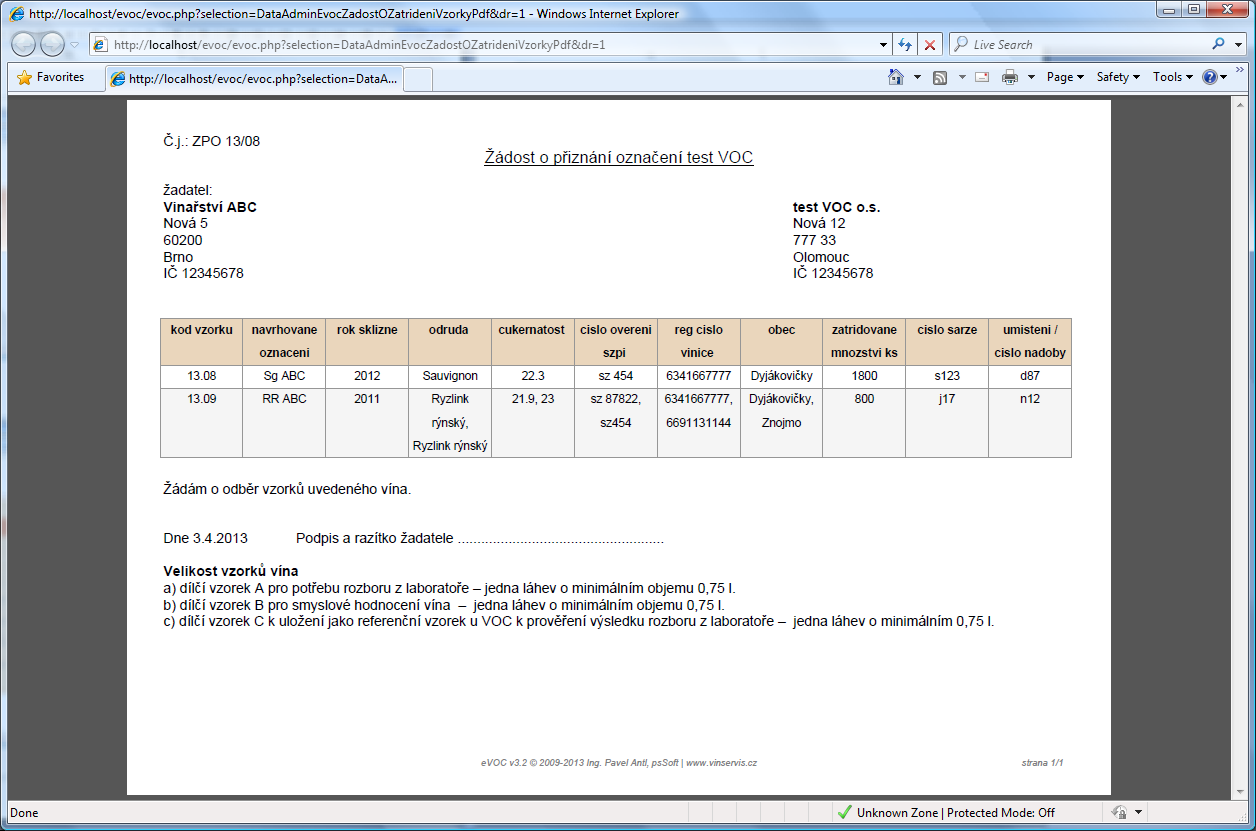Viewport: 1256px width, 831px height.
Task: Open the Favorites button
Action: 51,77
